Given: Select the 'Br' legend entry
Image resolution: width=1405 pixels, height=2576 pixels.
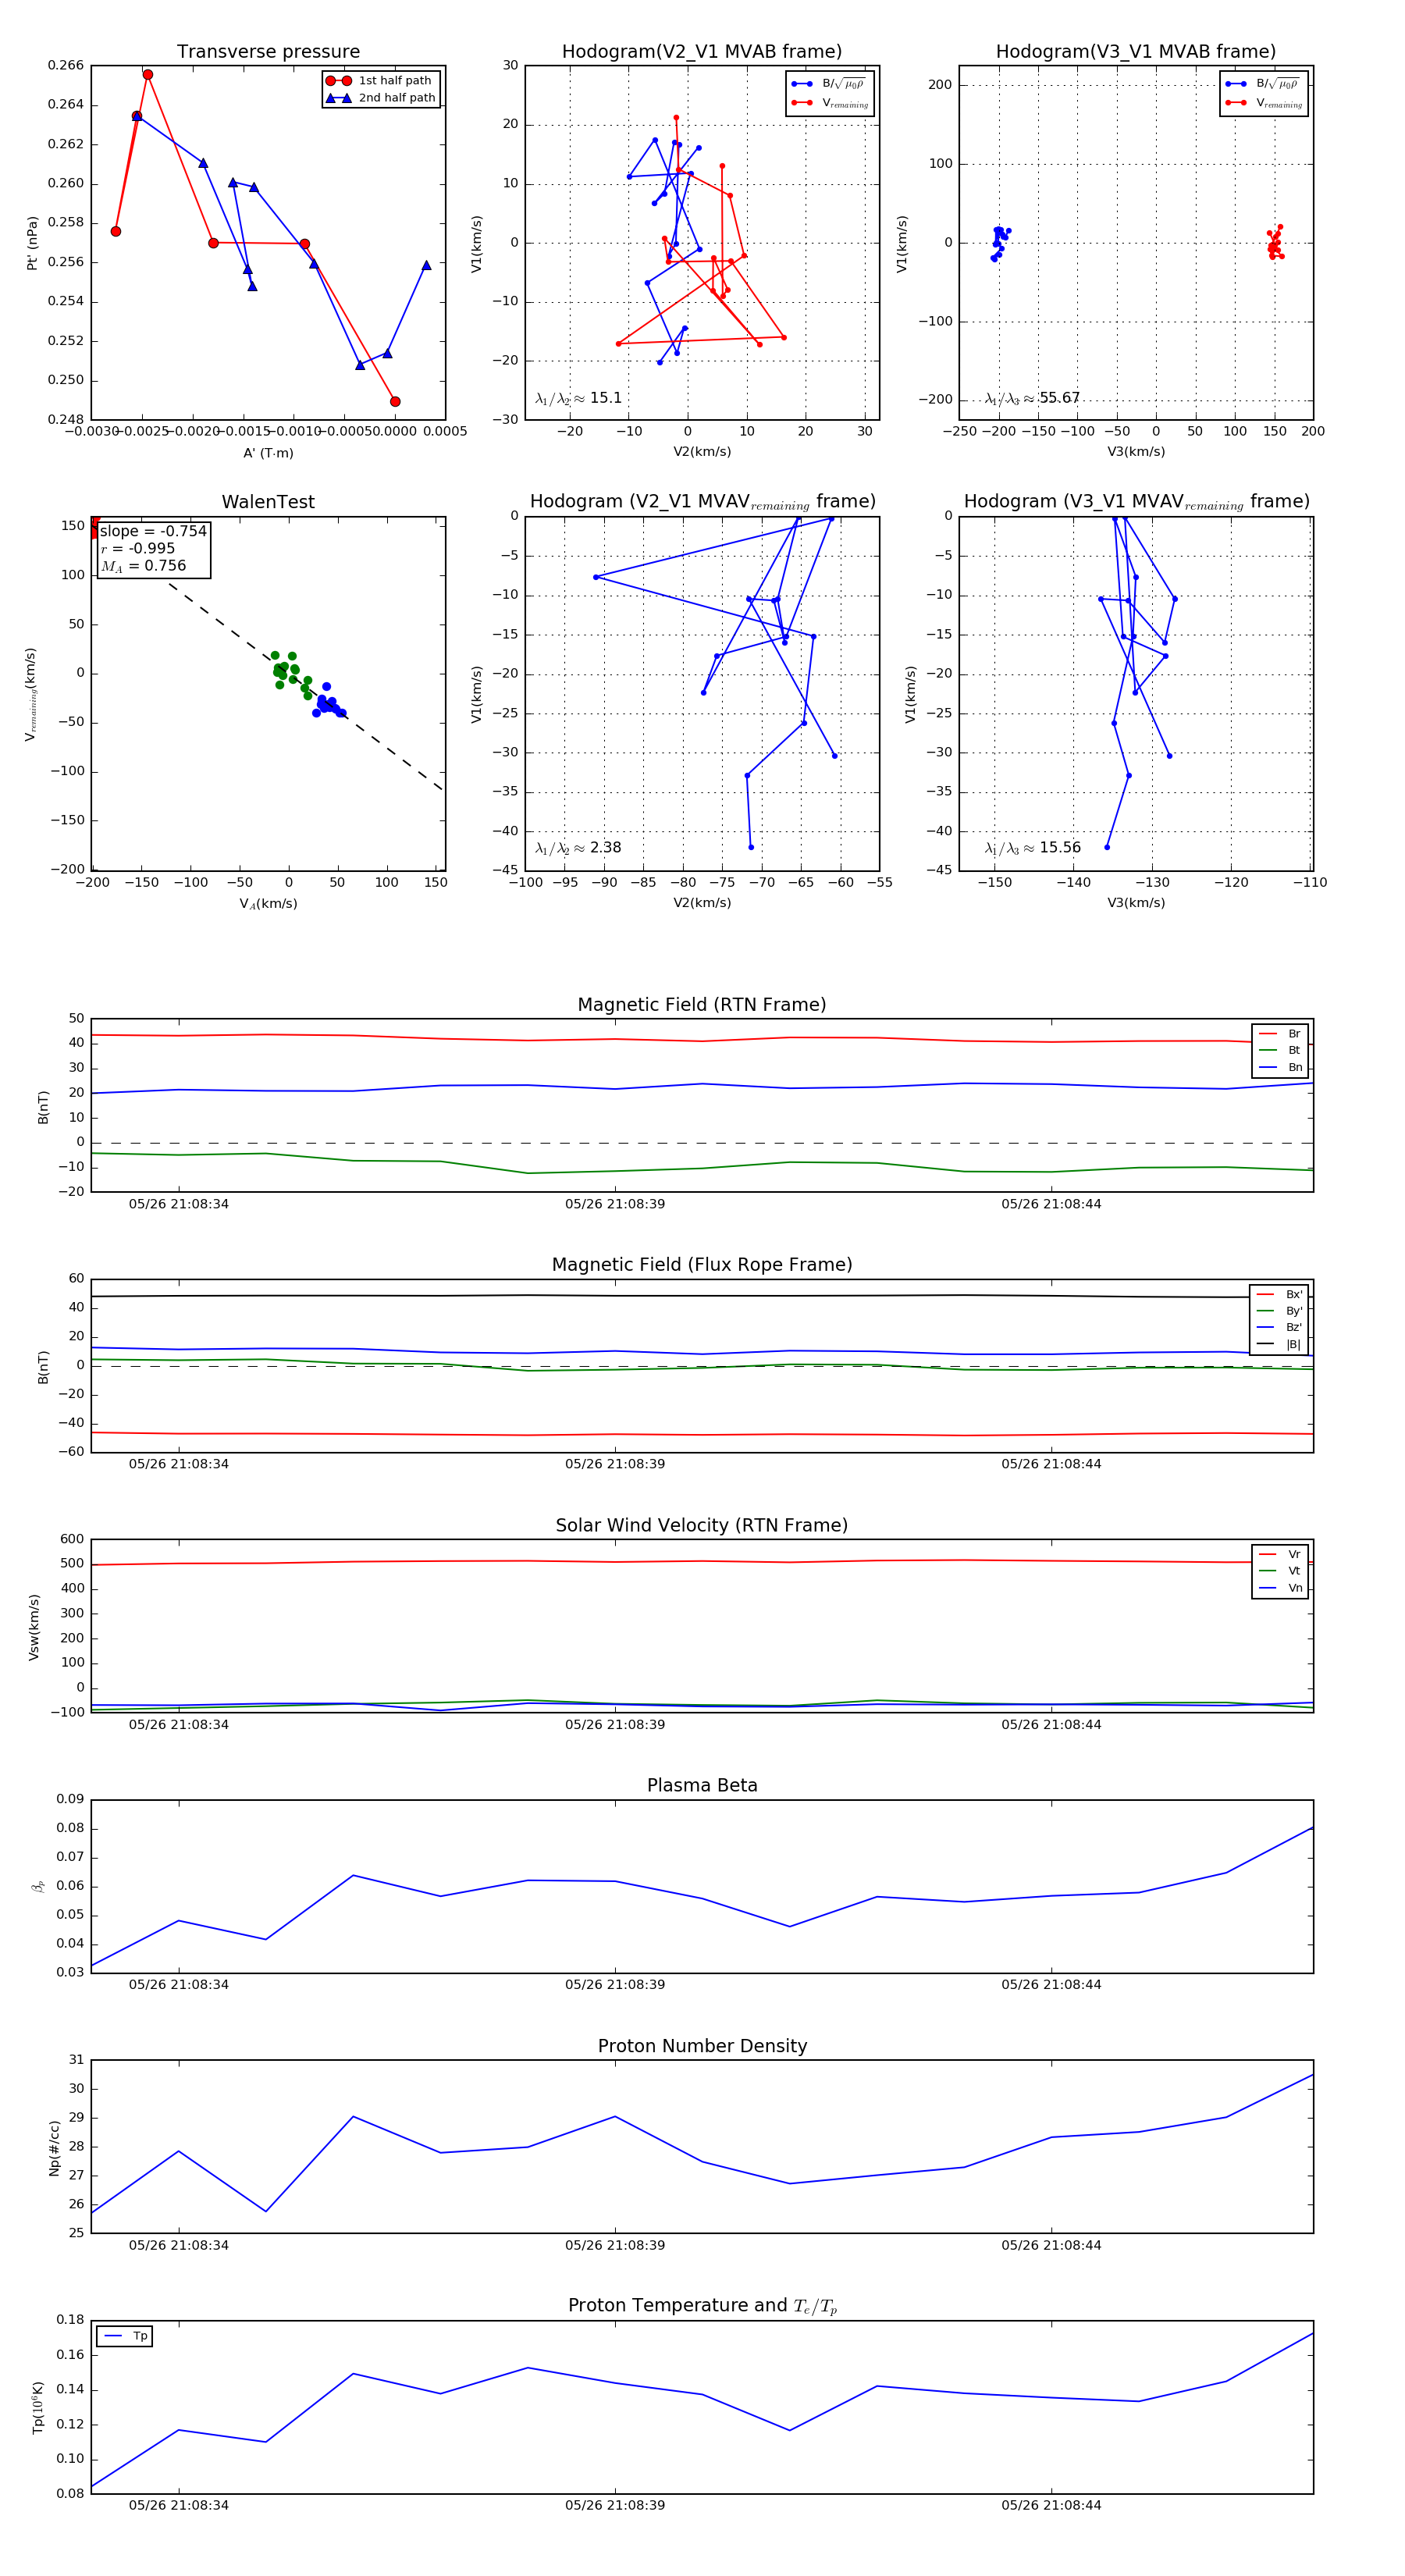Looking at the screenshot, I should point(1280,1034).
